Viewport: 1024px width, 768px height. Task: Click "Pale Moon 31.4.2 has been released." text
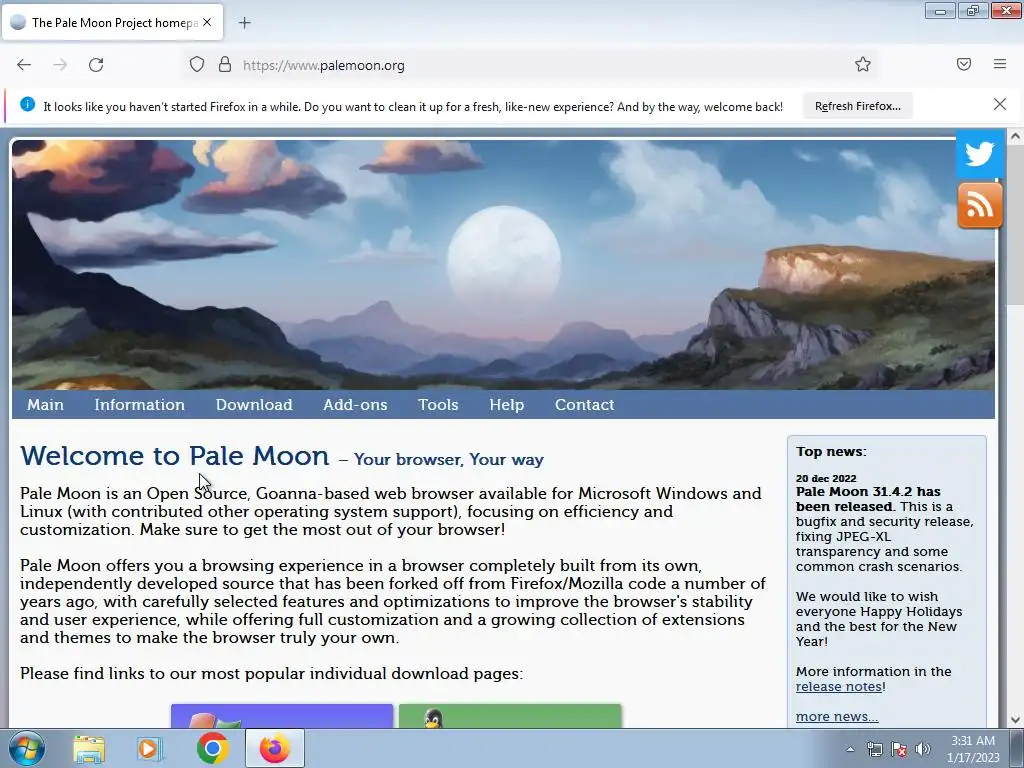868,499
